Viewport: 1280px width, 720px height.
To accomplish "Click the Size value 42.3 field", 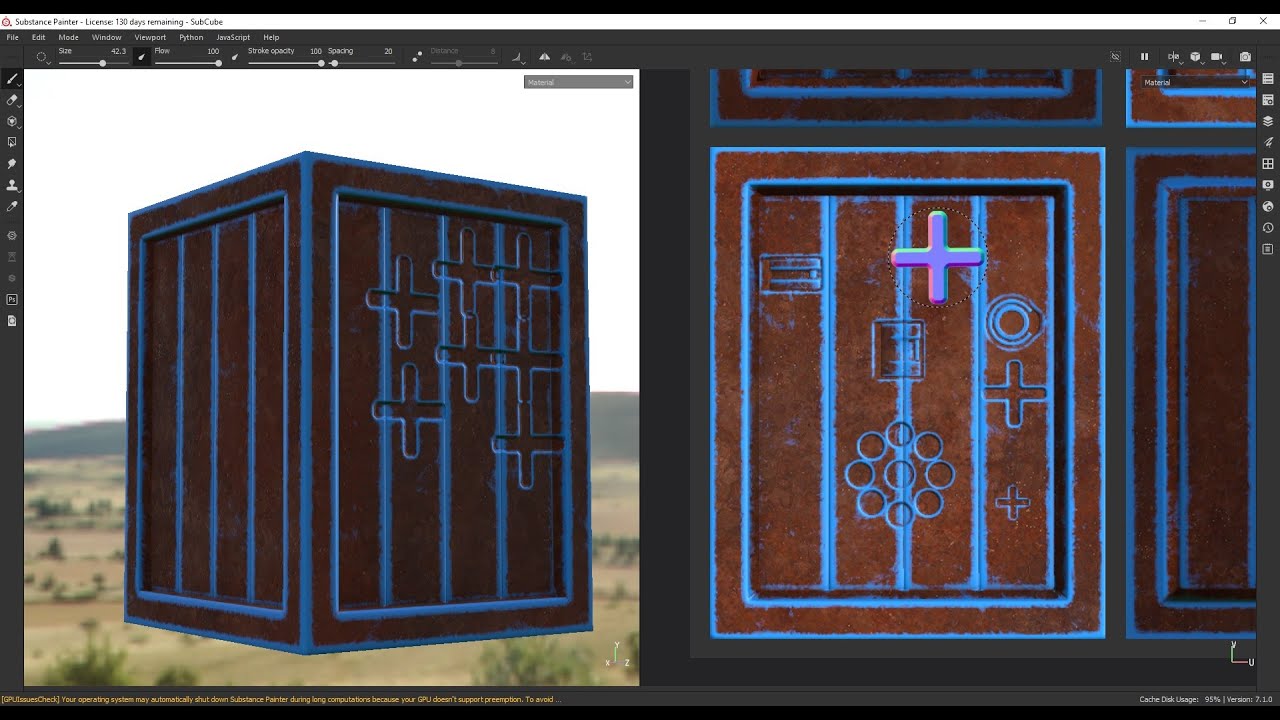I will (x=118, y=51).
